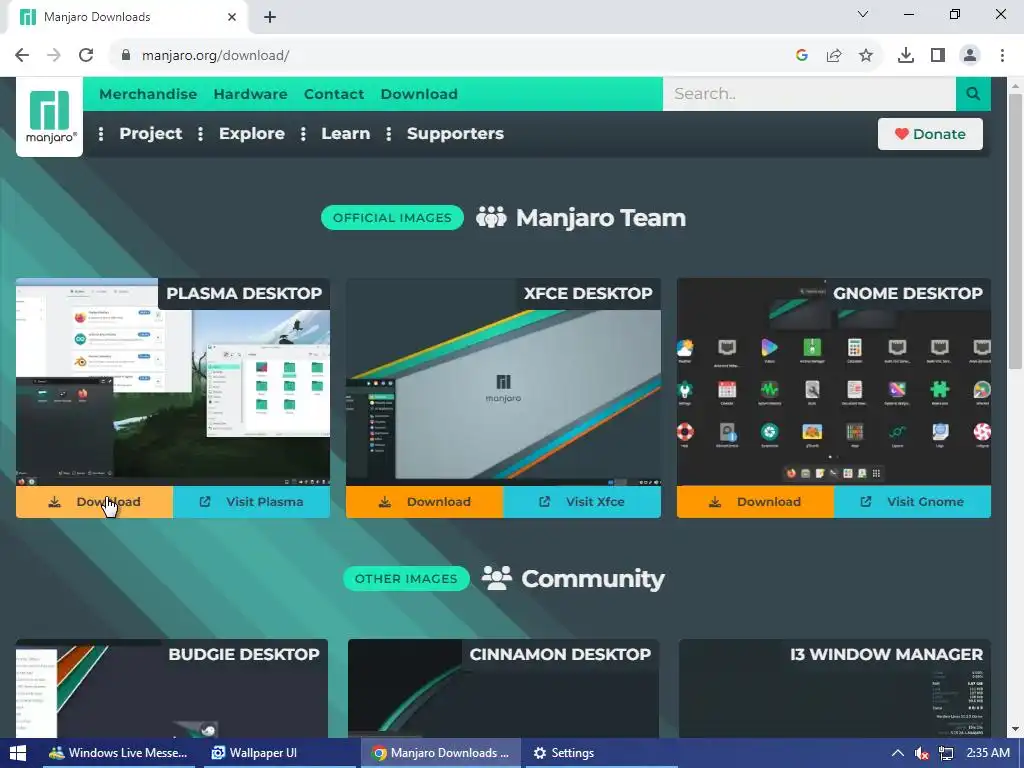Screen dimensions: 1024x768
Task: Expand the Project menu
Action: click(x=151, y=133)
